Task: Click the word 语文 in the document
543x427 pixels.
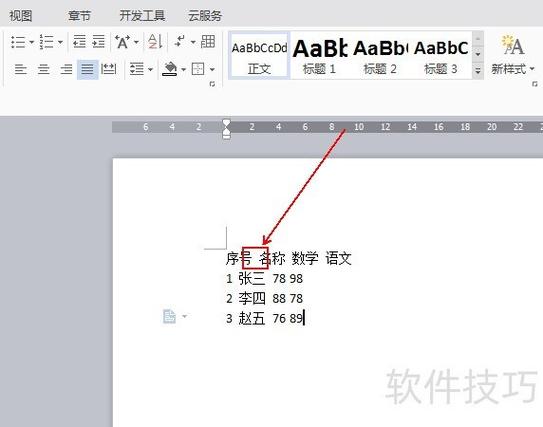Action: [338, 258]
